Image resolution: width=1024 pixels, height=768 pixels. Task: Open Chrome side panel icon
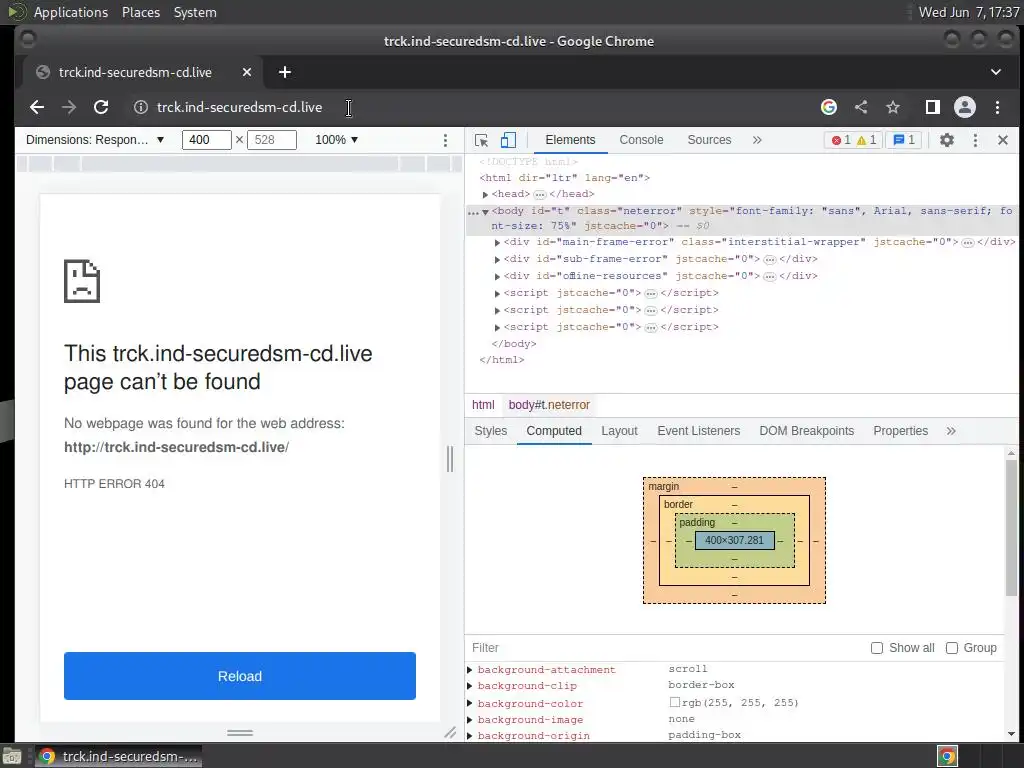point(933,107)
